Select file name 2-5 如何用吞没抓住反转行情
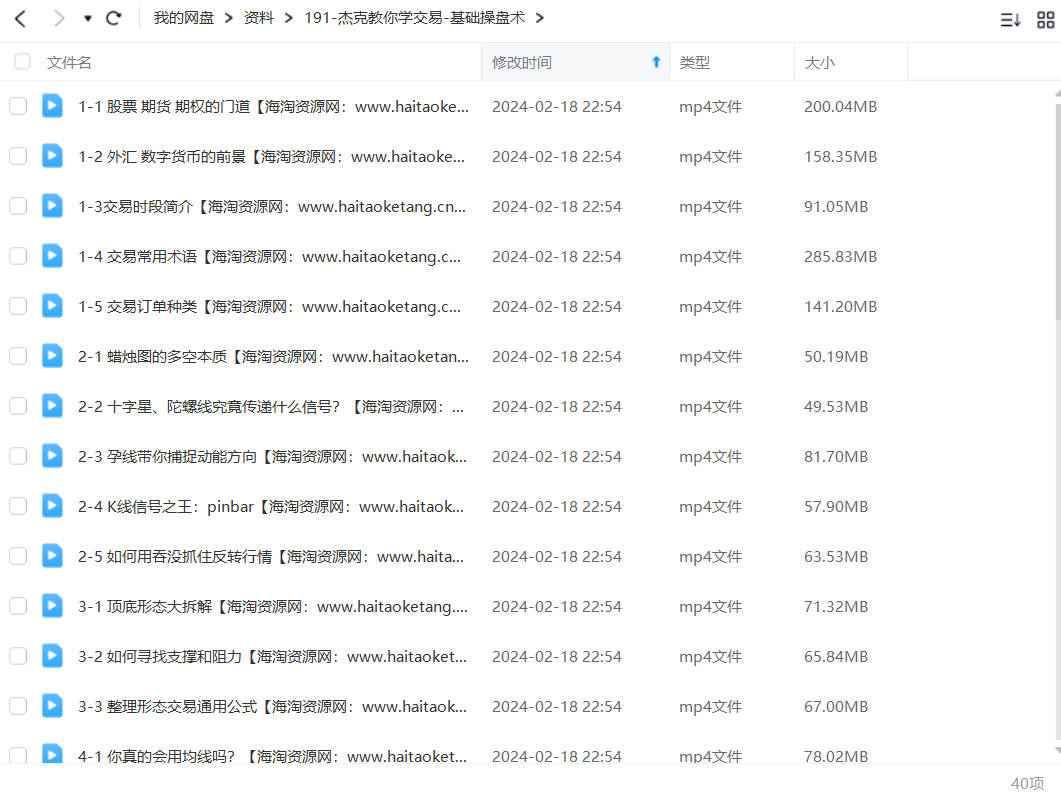The height and width of the screenshot is (797, 1061). [x=271, y=557]
